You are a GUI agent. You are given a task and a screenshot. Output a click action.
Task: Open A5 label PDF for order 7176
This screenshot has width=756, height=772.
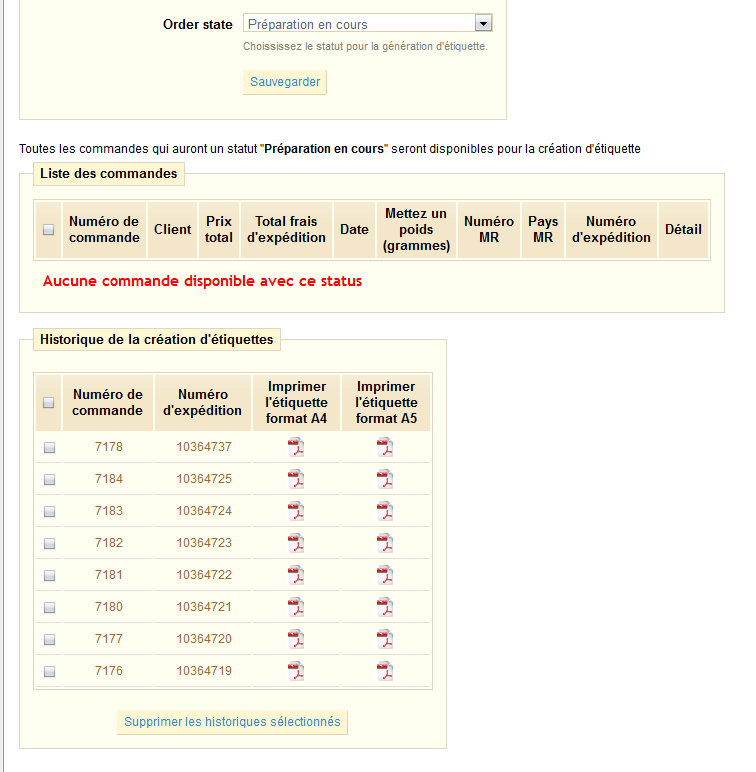tap(385, 671)
